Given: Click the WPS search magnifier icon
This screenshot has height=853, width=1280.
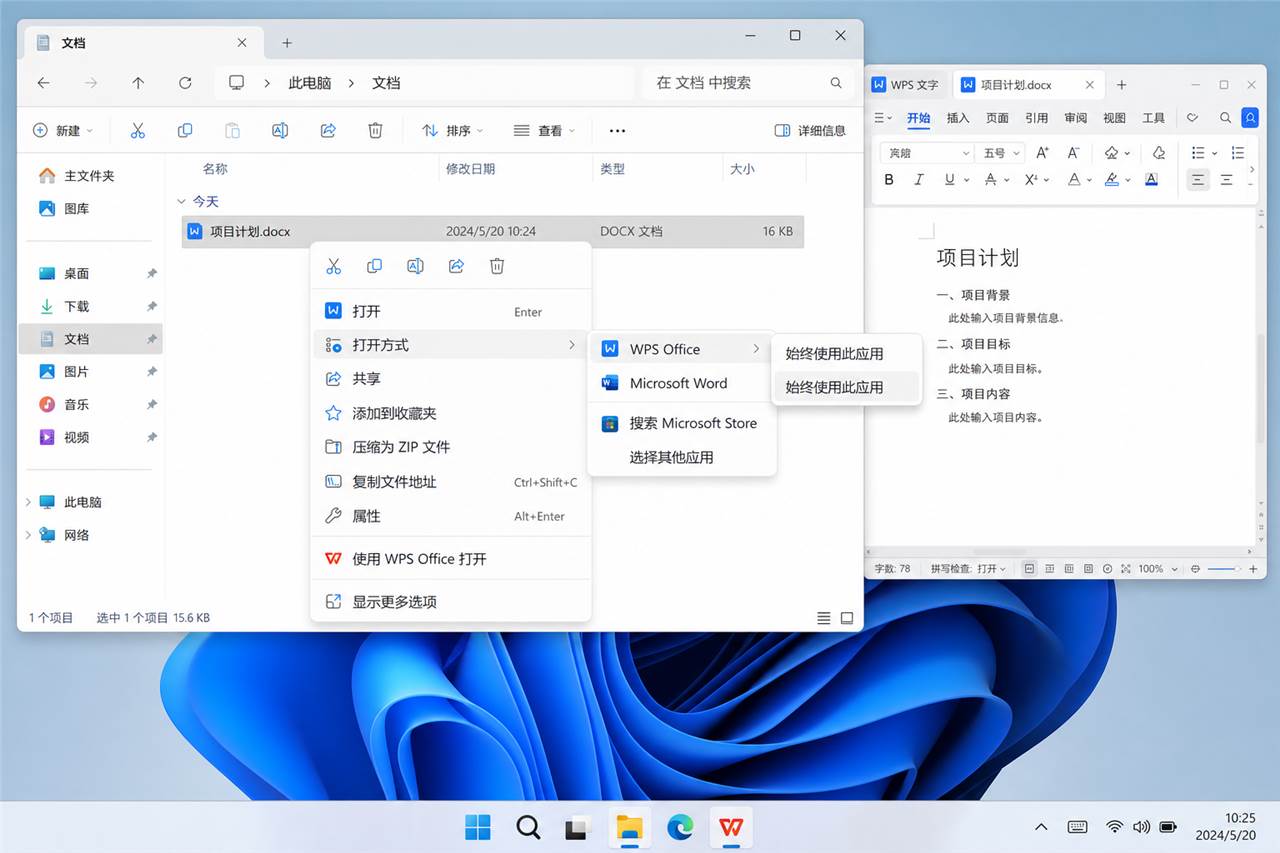Looking at the screenshot, I should tap(1225, 118).
